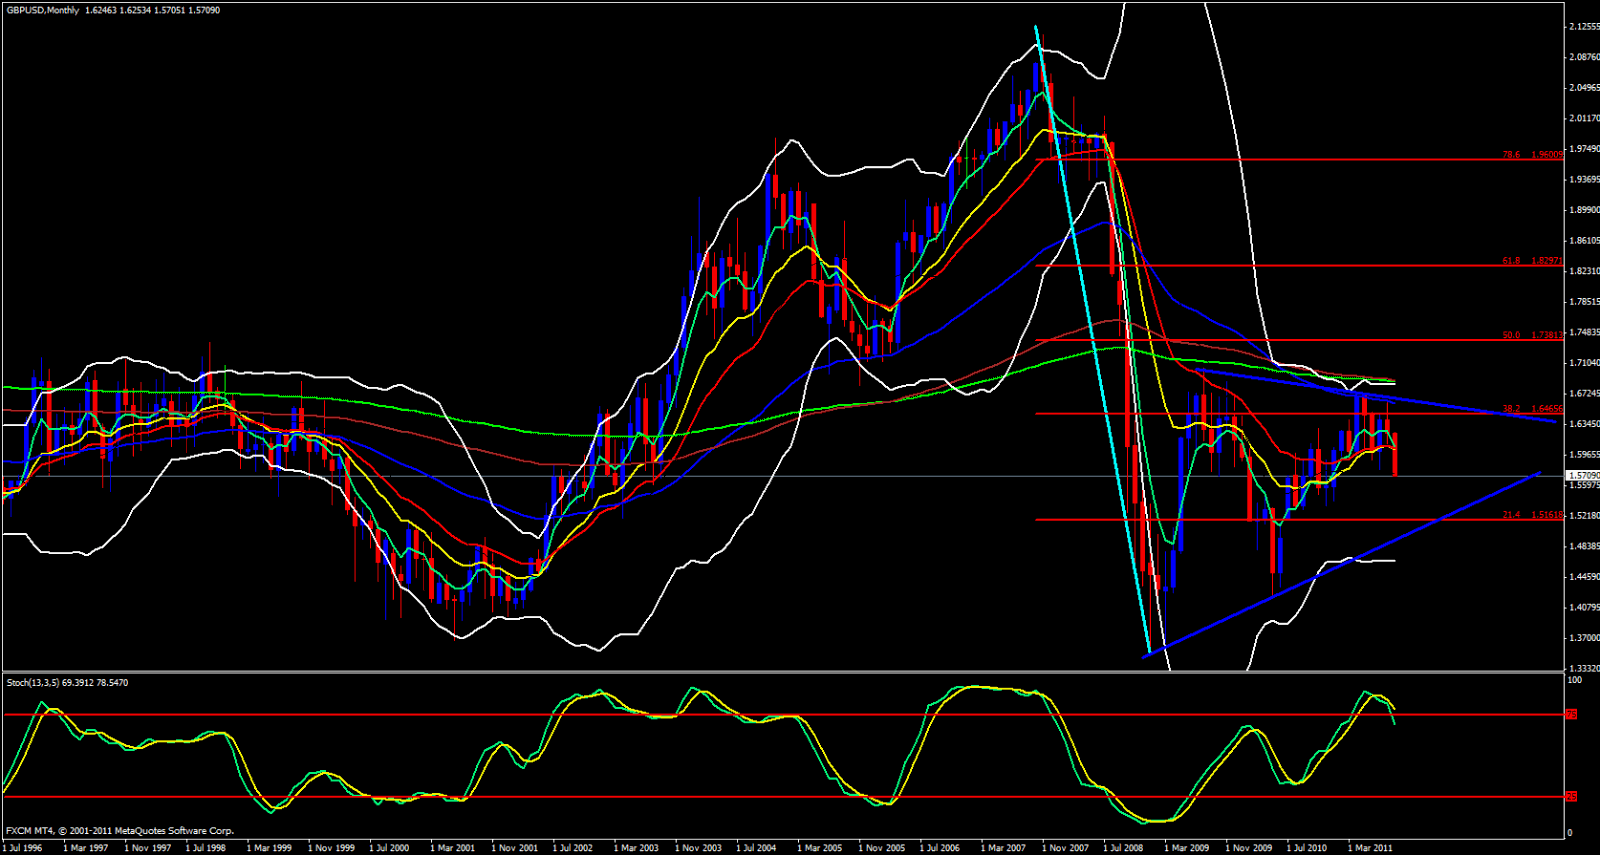Click the current price tag 1.57090

point(1583,476)
